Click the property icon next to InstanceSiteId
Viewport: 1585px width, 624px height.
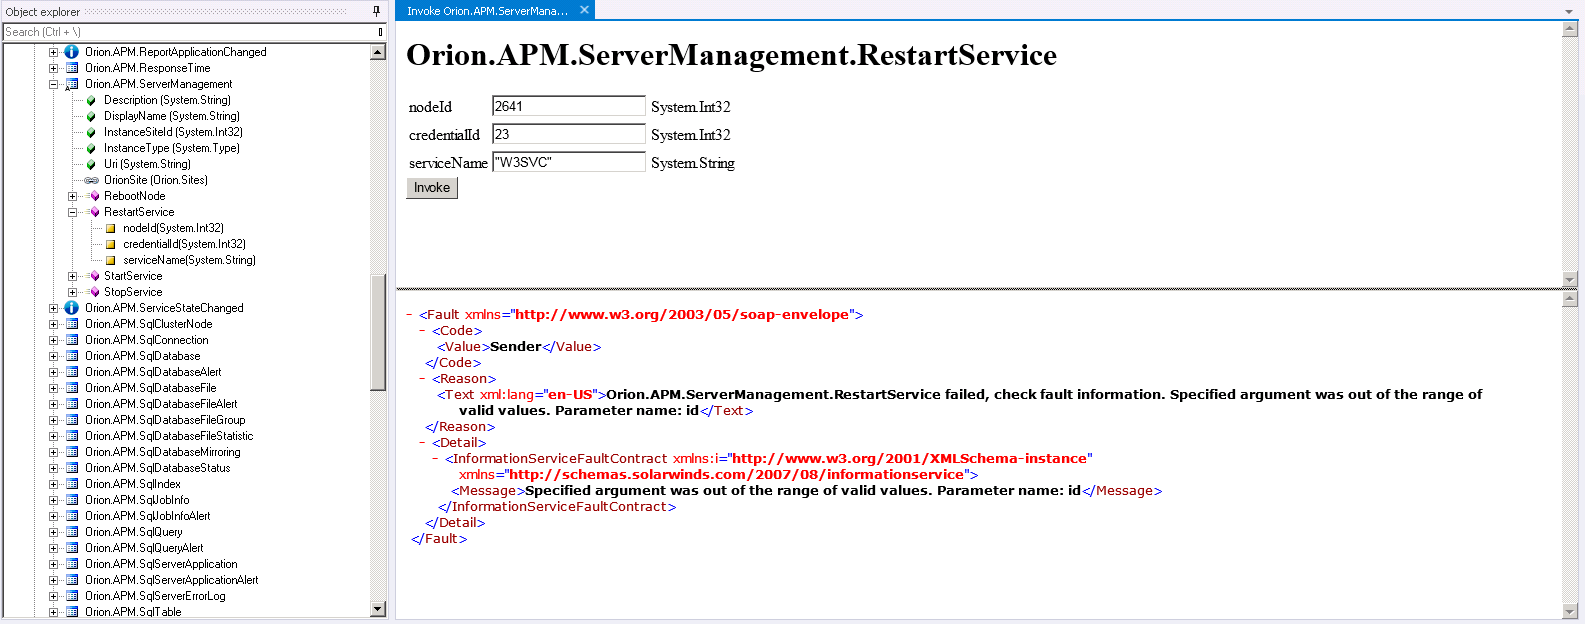click(91, 132)
